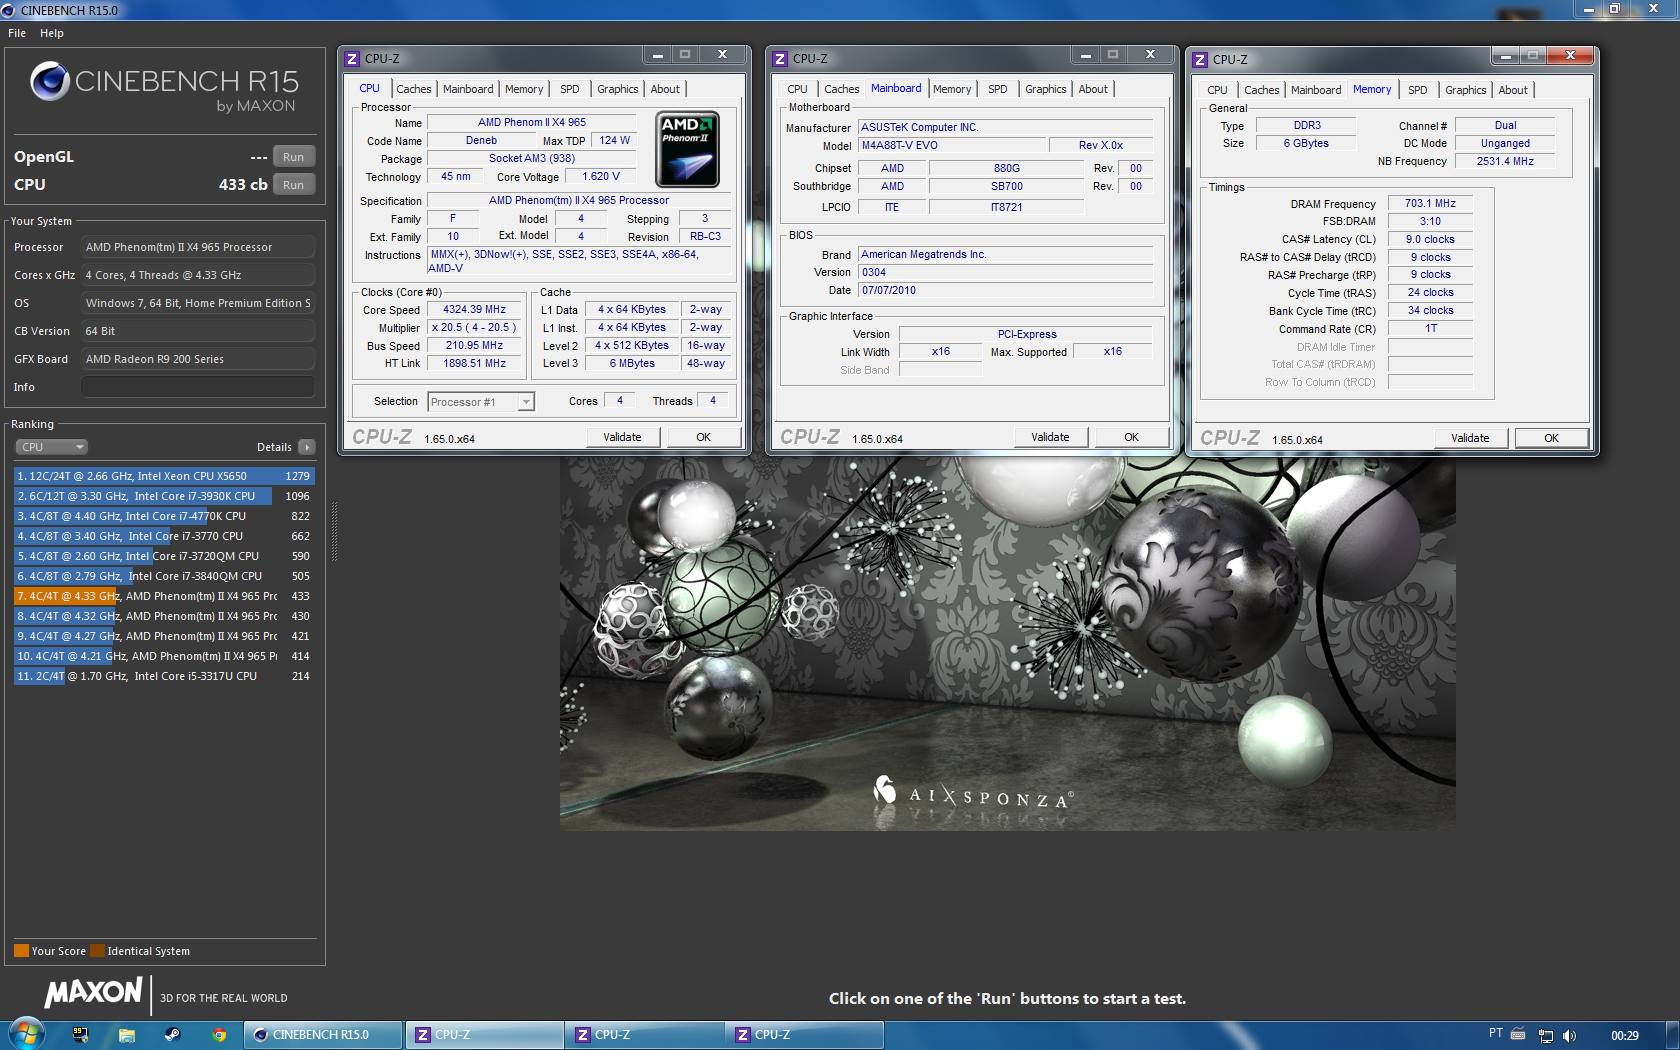Select highlighted ranking row scoring 433

point(164,596)
